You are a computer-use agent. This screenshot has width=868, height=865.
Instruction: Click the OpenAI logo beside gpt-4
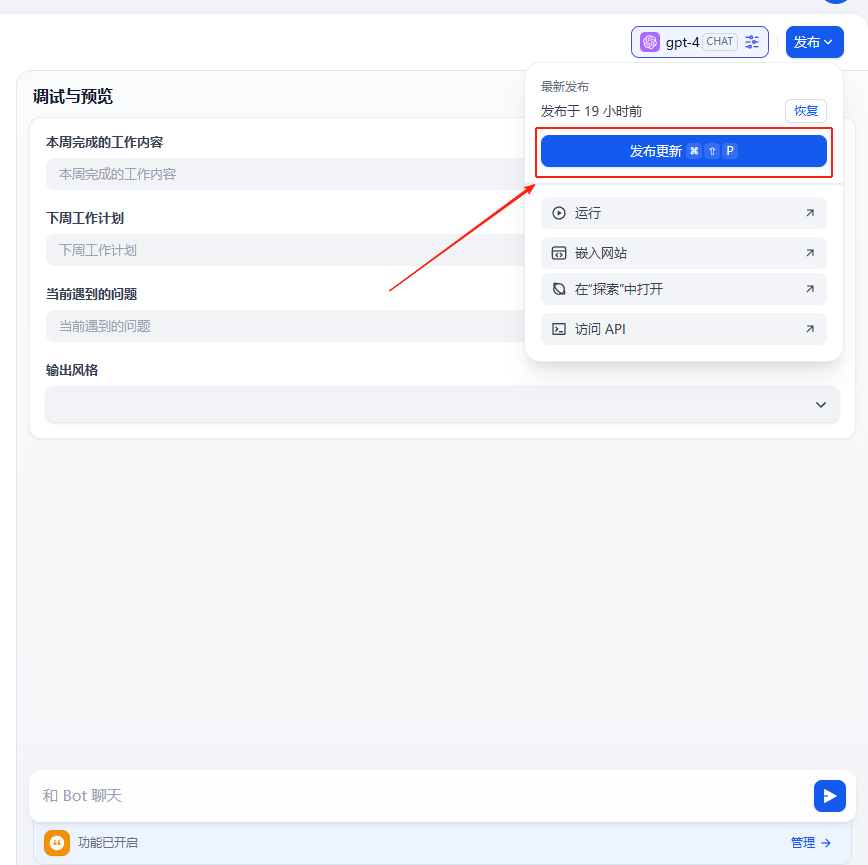click(650, 42)
